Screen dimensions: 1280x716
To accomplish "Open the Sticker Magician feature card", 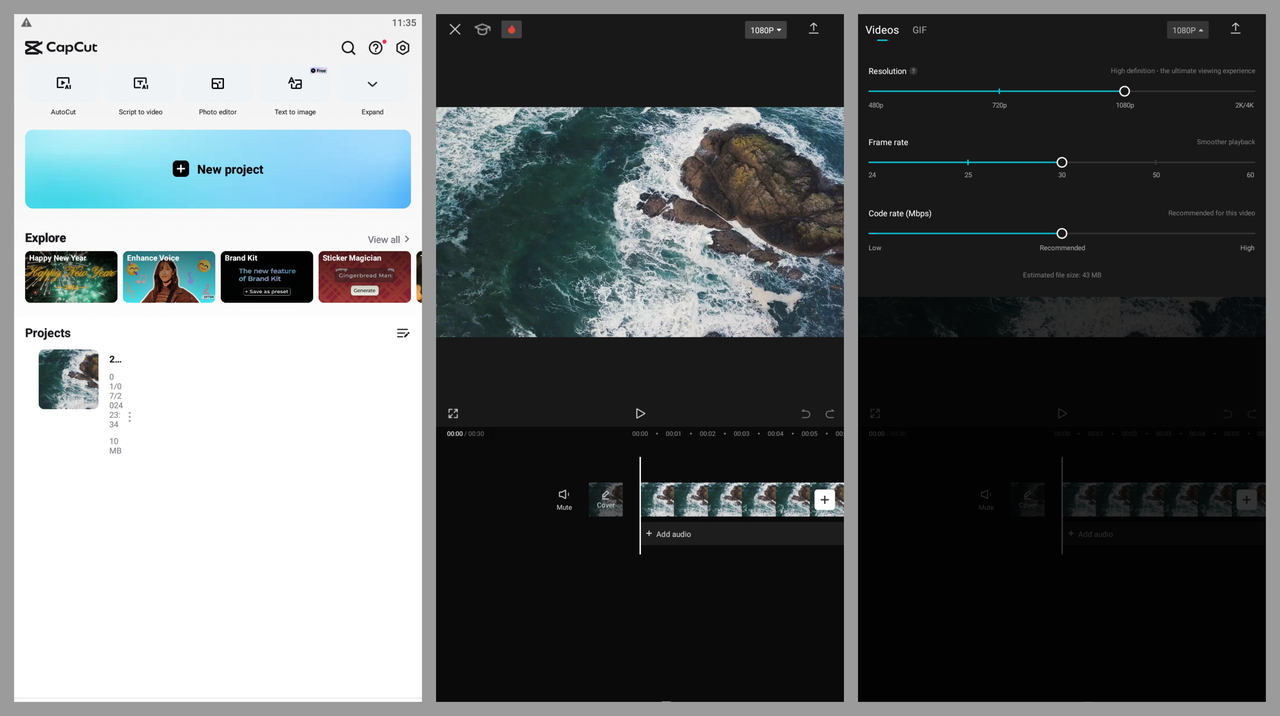I will [365, 277].
